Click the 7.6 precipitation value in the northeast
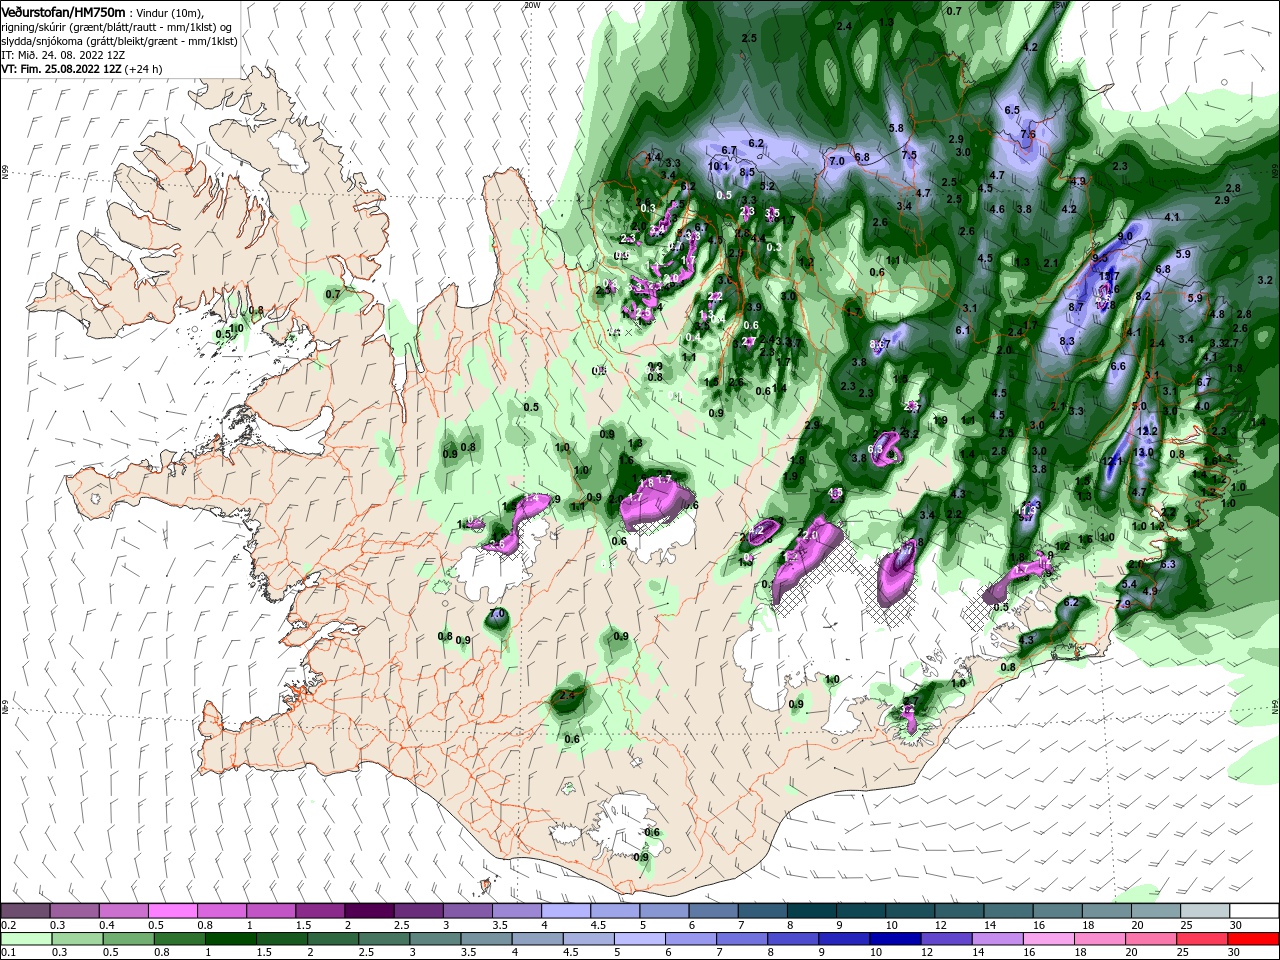The width and height of the screenshot is (1280, 960). point(1028,134)
